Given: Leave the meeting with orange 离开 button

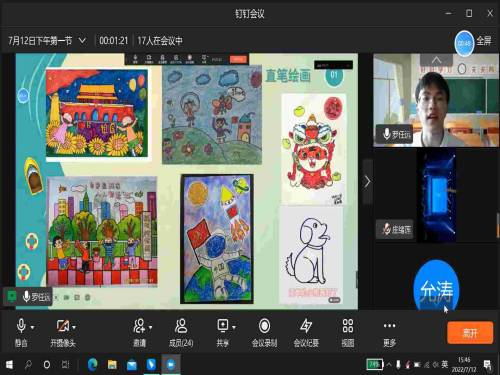Looking at the screenshot, I should tap(470, 332).
